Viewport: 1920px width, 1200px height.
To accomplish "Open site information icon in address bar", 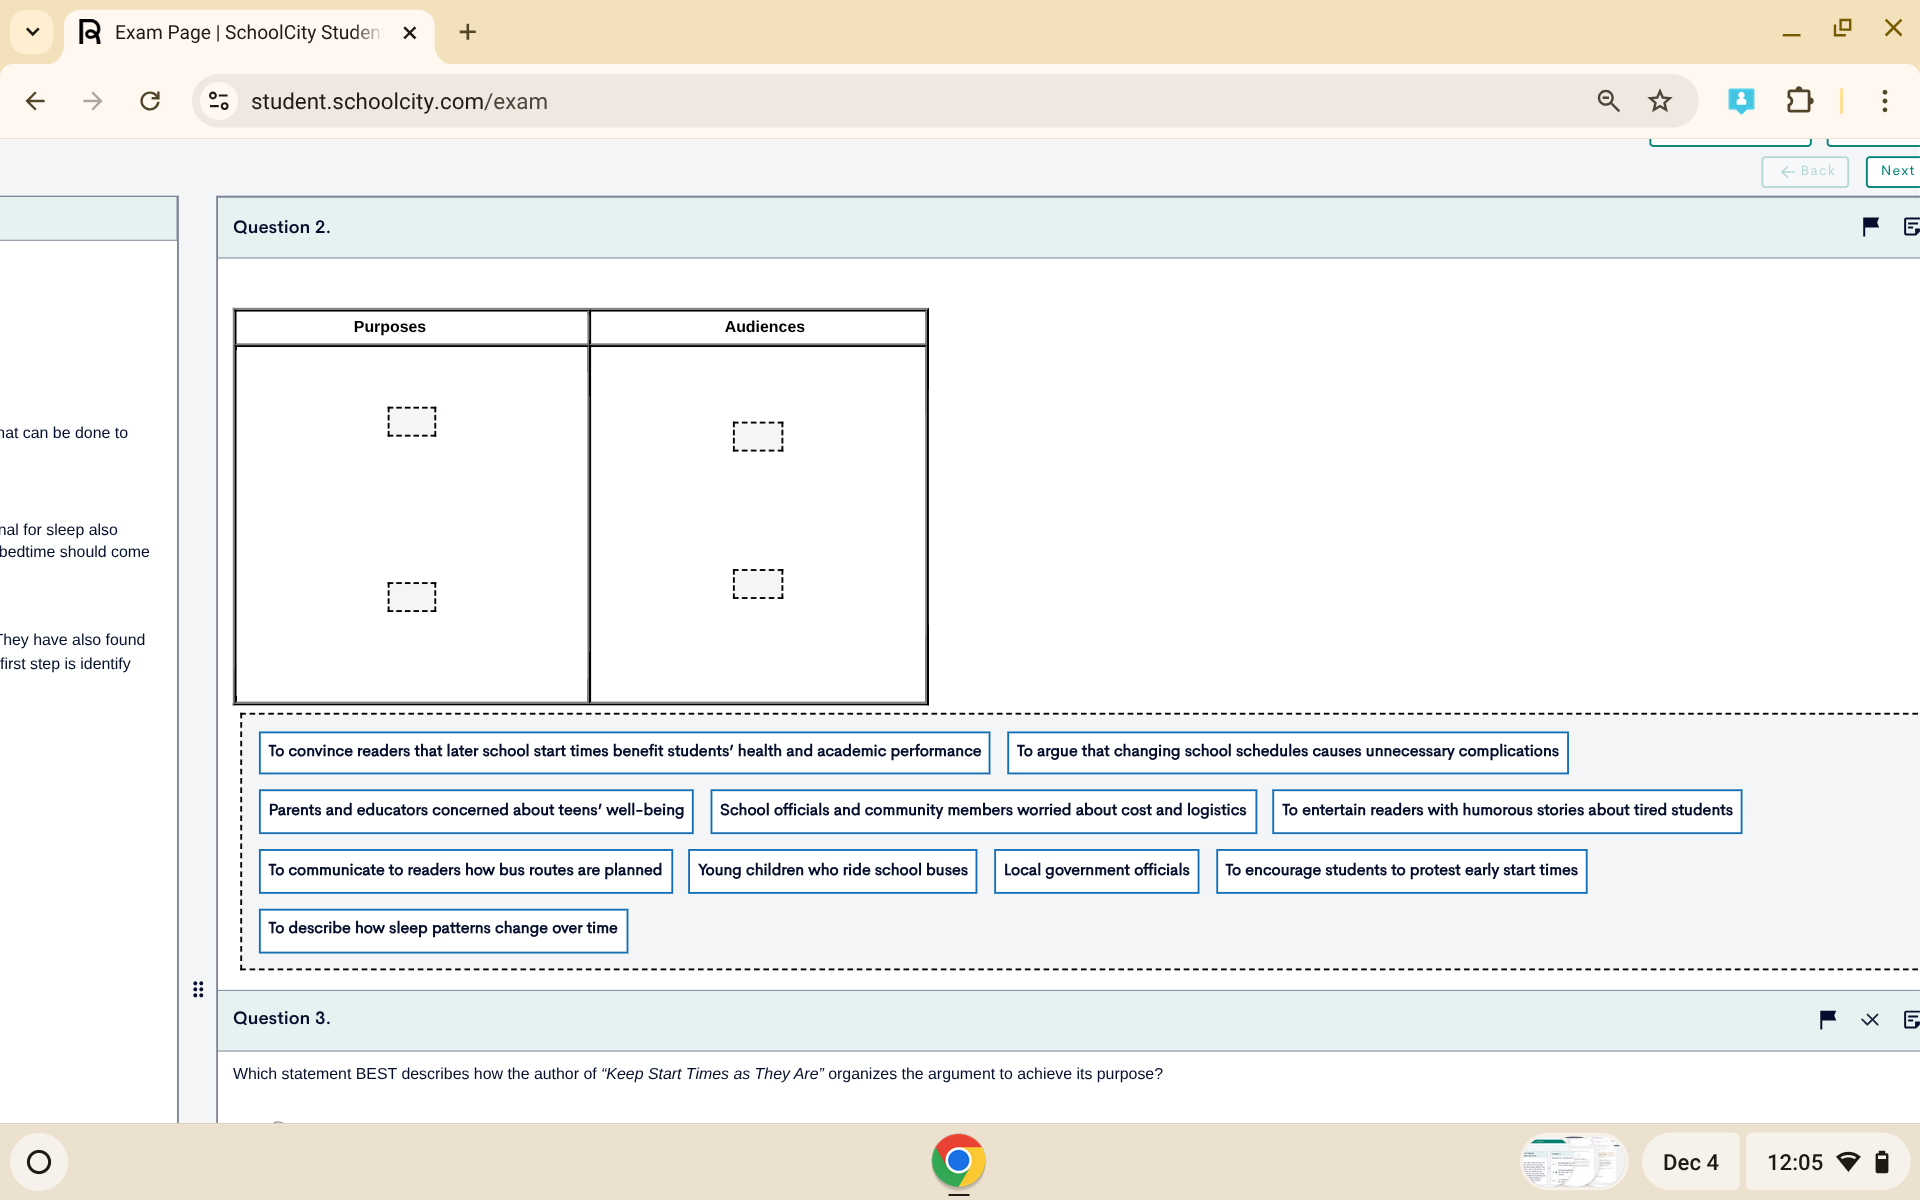I will 219,101.
